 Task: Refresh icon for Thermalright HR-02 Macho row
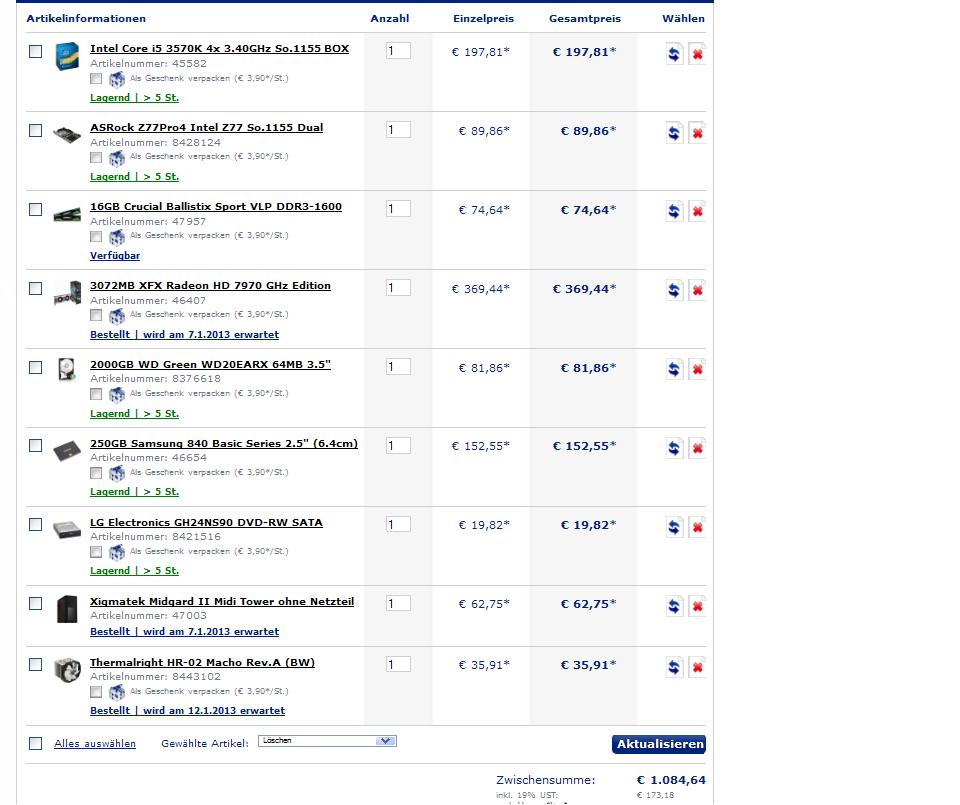pos(674,667)
